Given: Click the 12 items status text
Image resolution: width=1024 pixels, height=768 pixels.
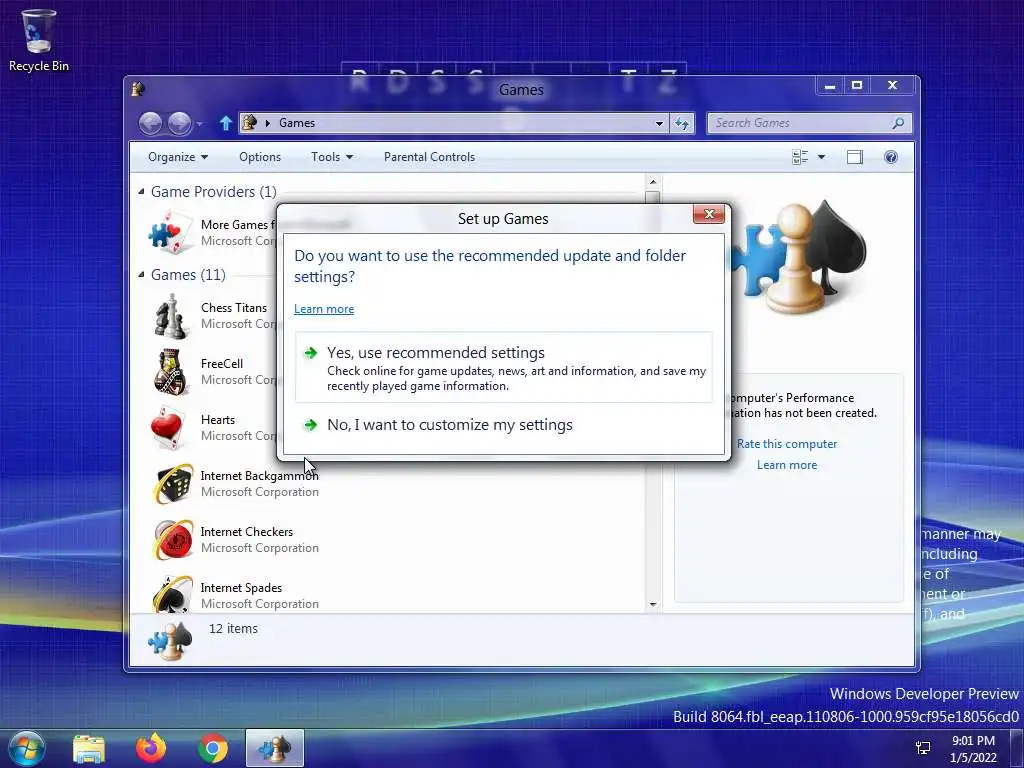Looking at the screenshot, I should 233,628.
